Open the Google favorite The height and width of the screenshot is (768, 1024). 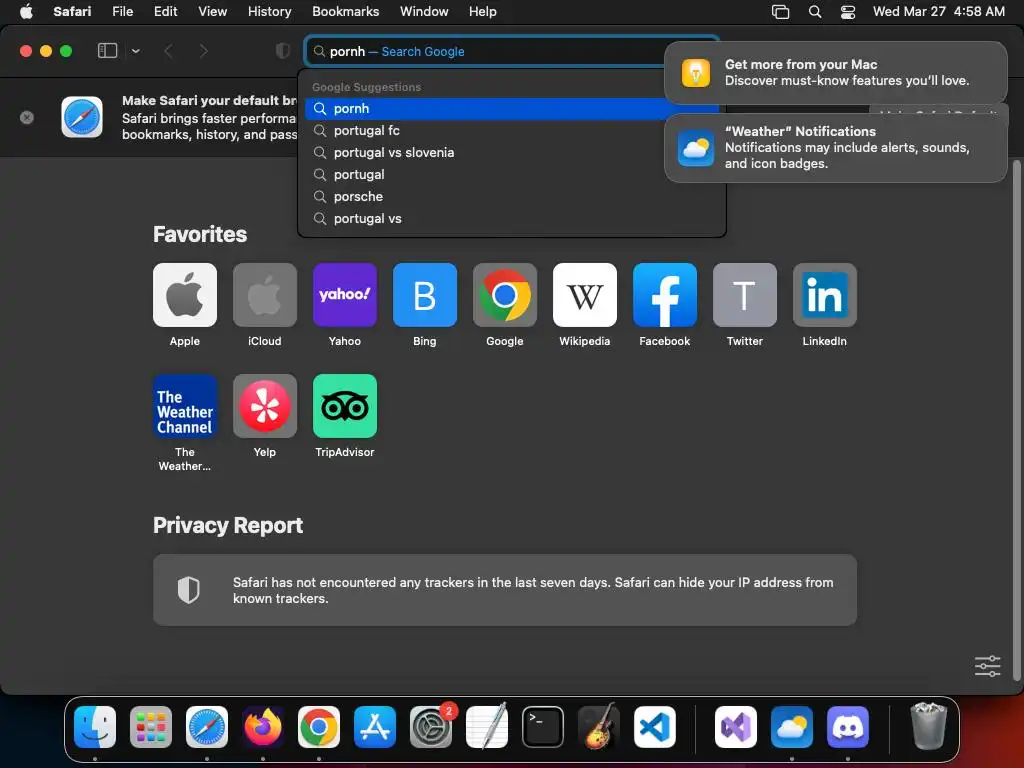pos(505,295)
